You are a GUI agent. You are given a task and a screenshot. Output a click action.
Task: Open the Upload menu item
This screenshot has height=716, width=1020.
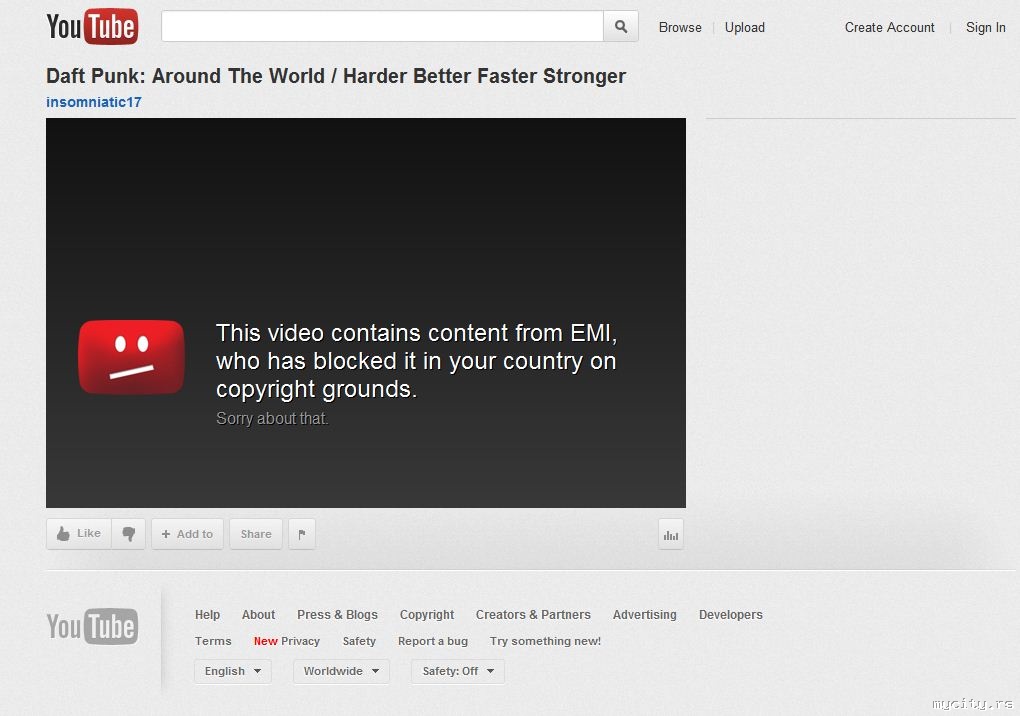745,27
